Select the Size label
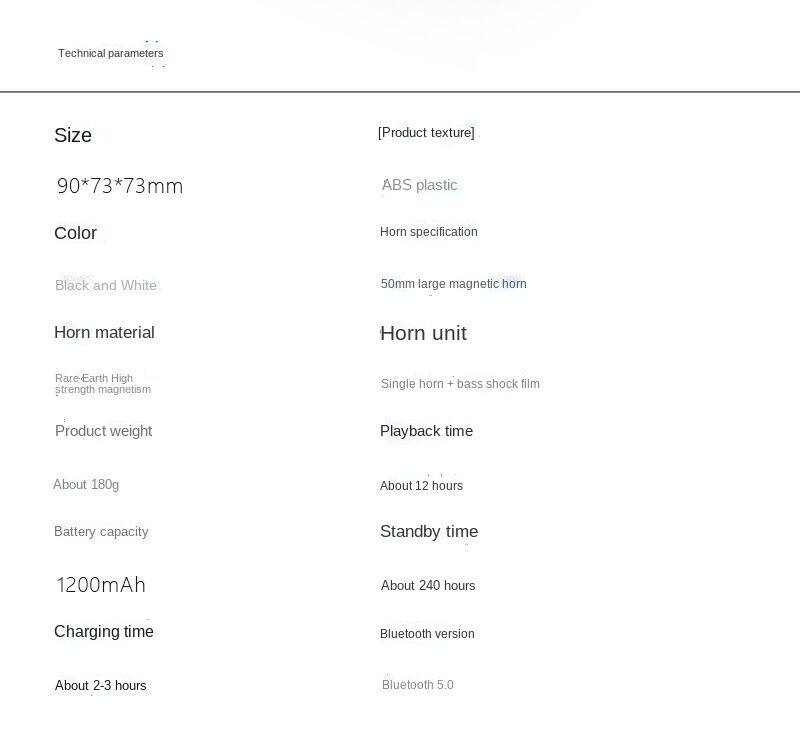This screenshot has width=800, height=754. 73,135
